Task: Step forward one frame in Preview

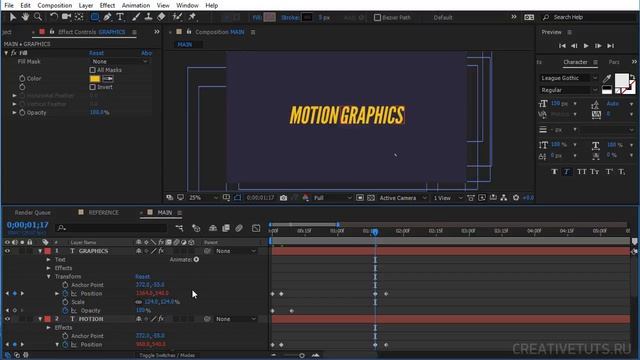Action: (x=598, y=46)
